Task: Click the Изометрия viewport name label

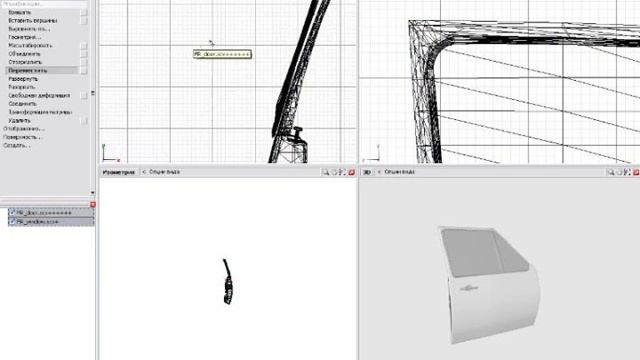Action: (119, 172)
